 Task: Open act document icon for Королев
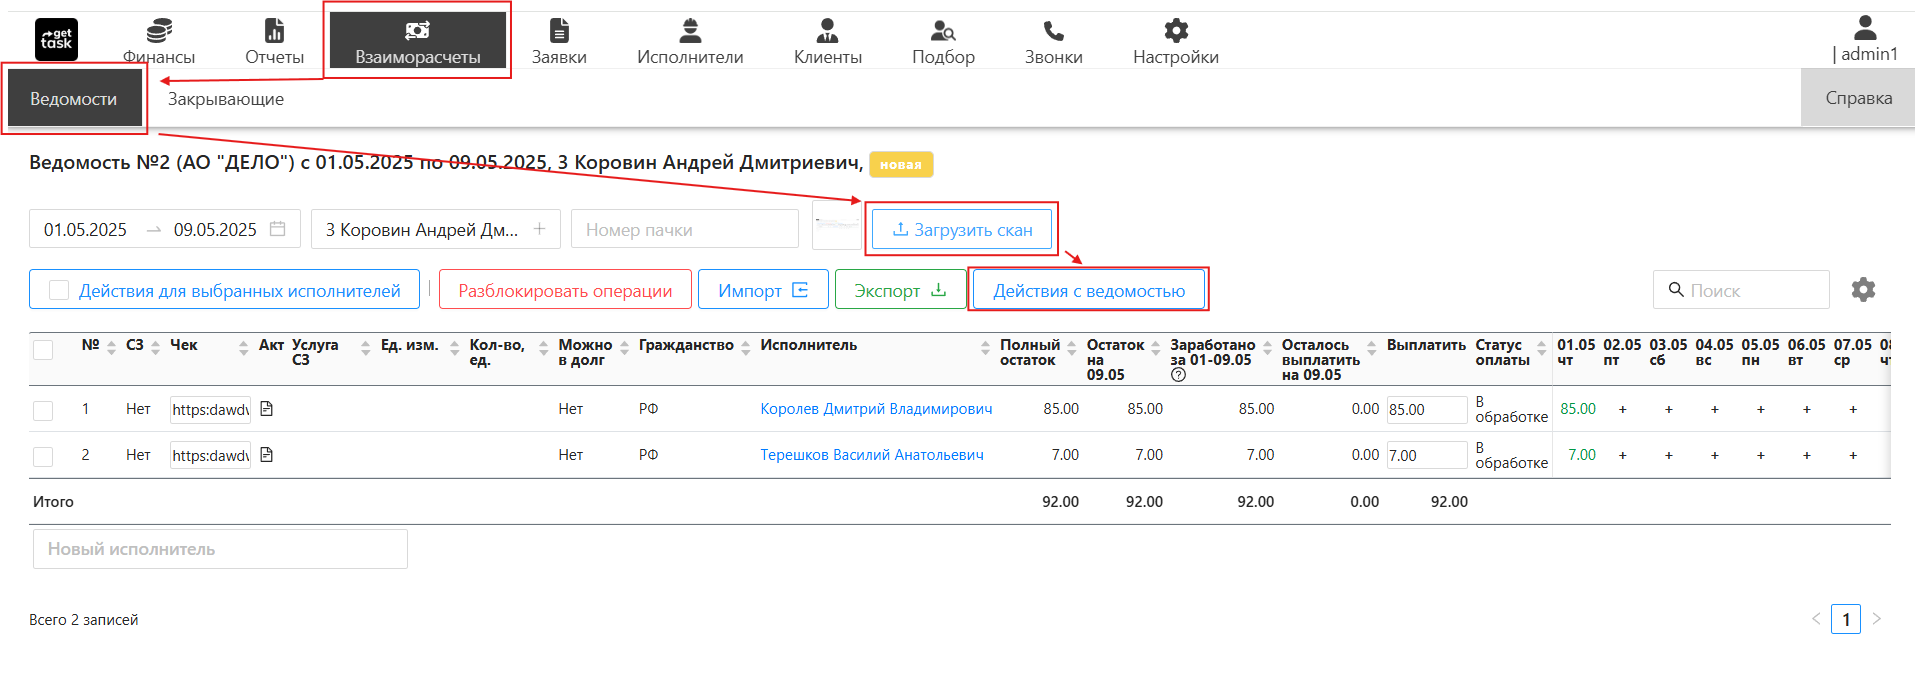(267, 409)
